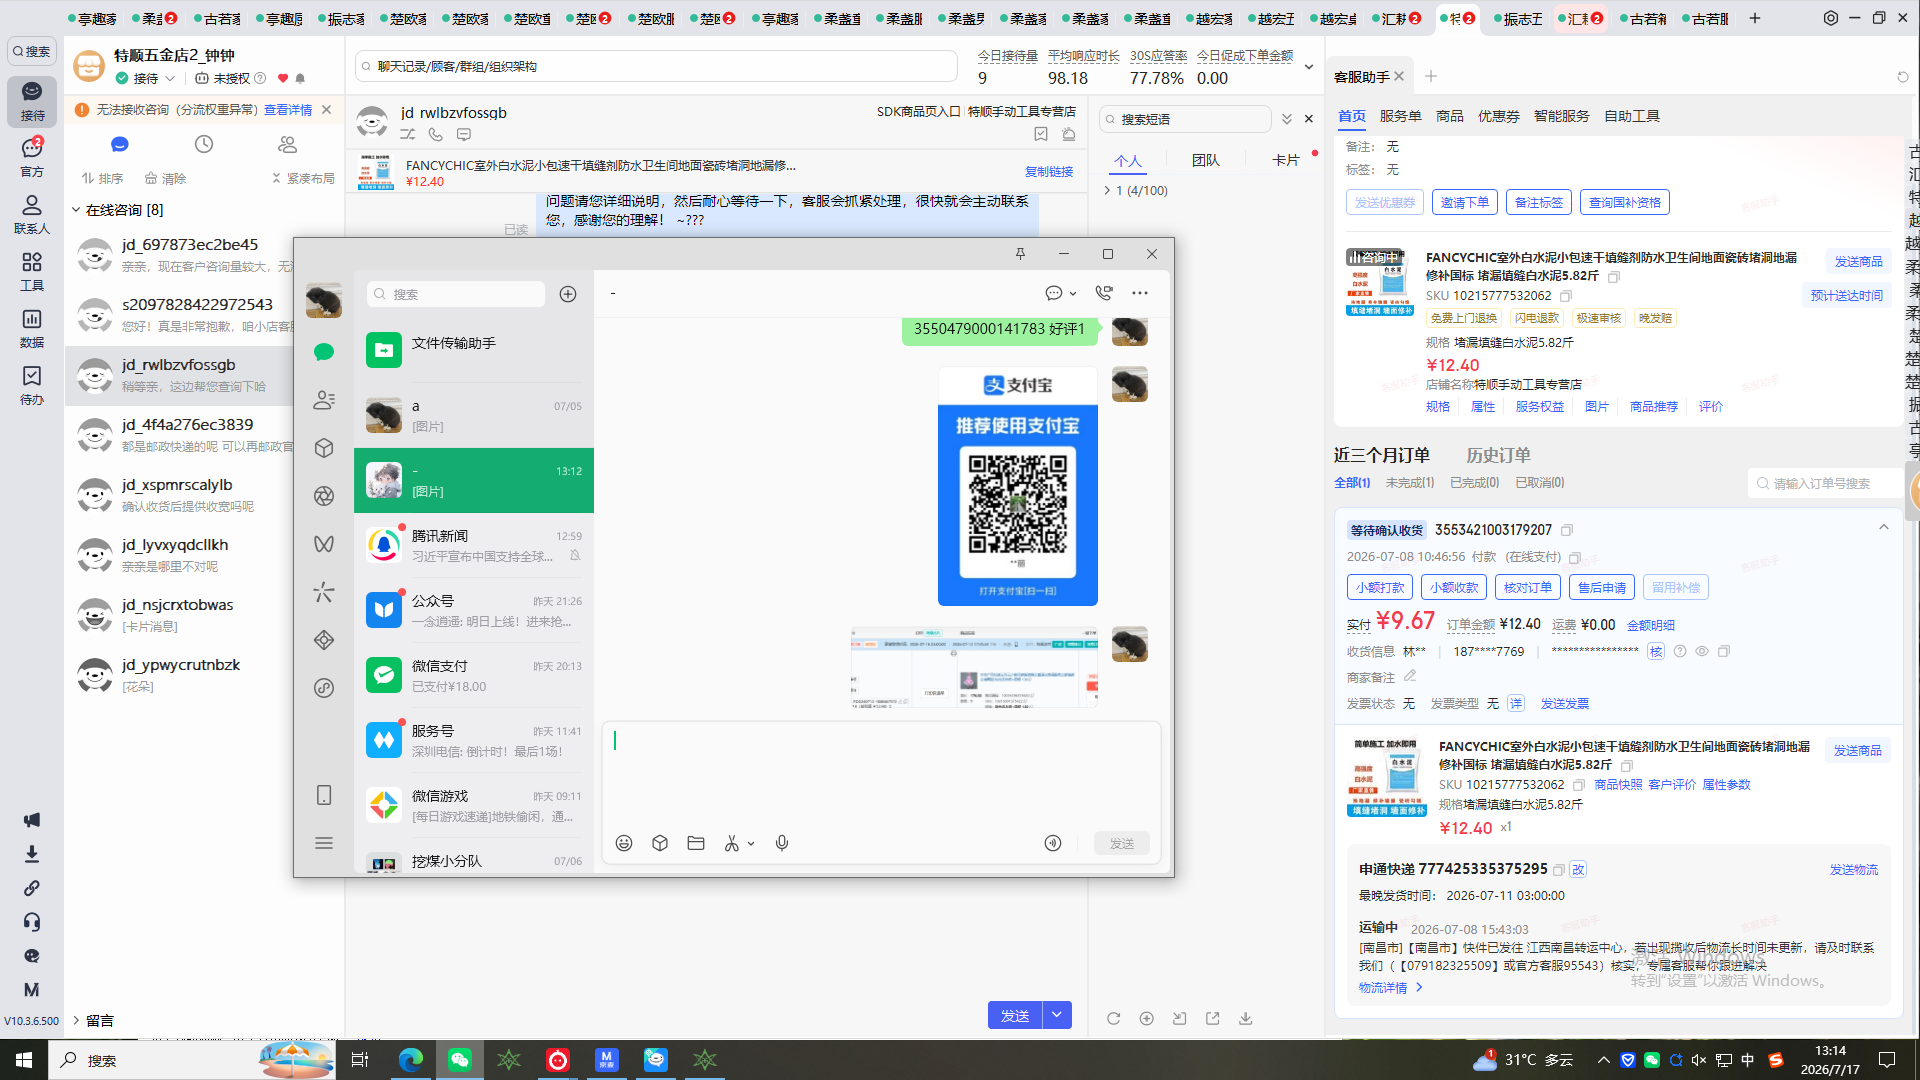Click the refresh icon below the chat area
This screenshot has width=1920, height=1080.
coord(1113,1018)
